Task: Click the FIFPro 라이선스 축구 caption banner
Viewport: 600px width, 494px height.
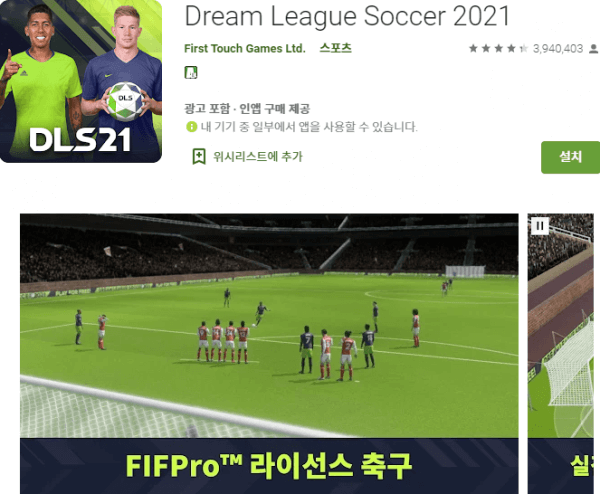Action: (x=269, y=466)
